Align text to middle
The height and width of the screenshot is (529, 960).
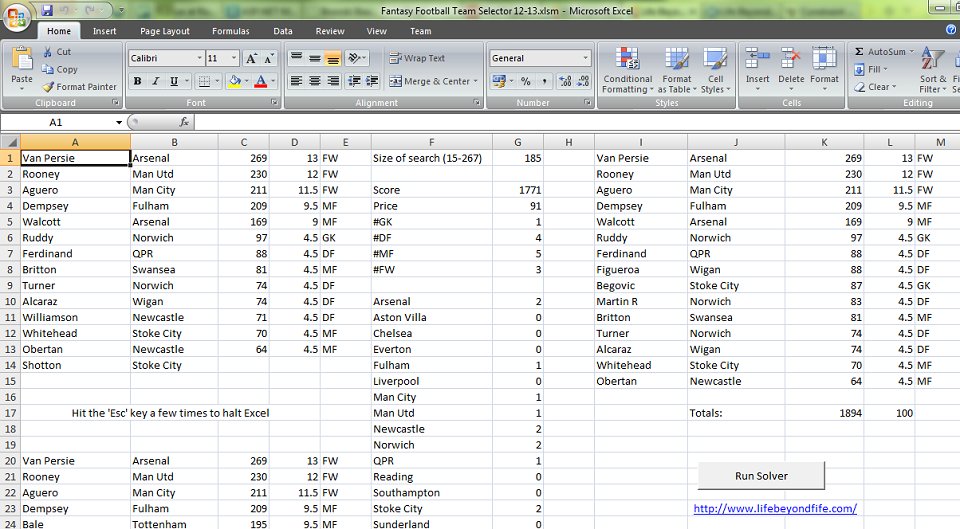click(315, 58)
